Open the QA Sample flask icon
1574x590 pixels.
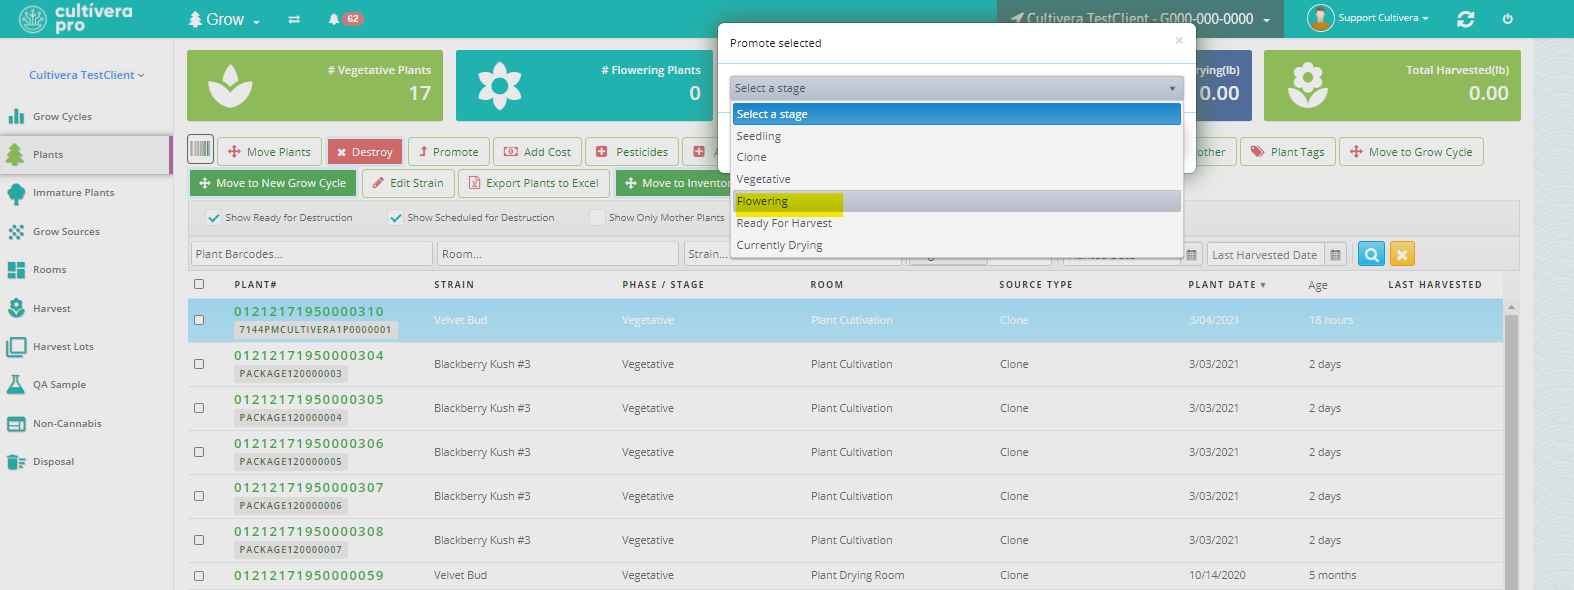tap(16, 385)
